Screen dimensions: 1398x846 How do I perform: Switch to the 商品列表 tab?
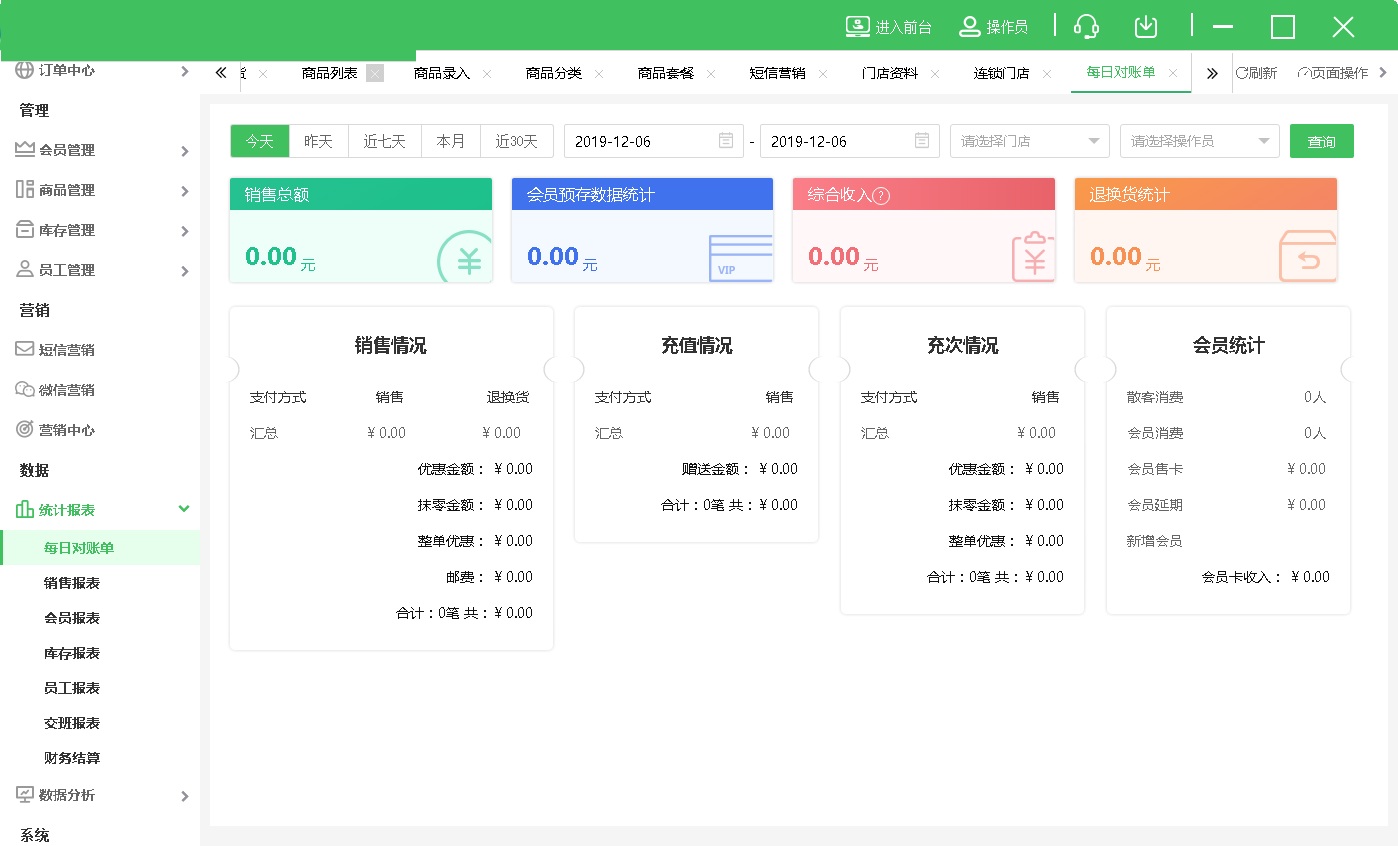click(x=329, y=73)
